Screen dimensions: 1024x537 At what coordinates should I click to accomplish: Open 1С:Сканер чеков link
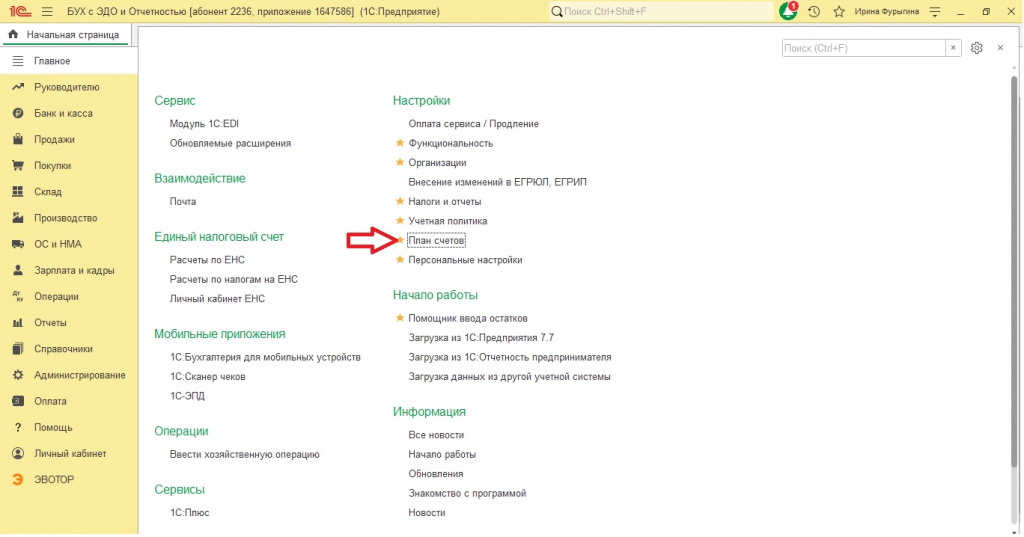point(208,376)
